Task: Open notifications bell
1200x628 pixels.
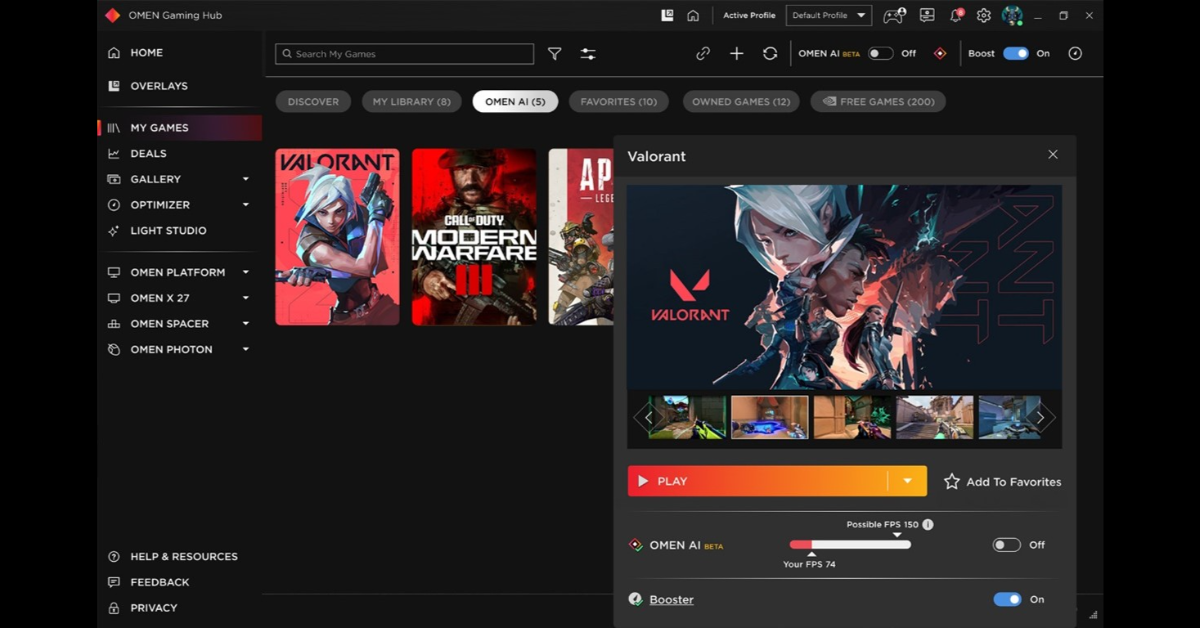Action: [x=956, y=16]
